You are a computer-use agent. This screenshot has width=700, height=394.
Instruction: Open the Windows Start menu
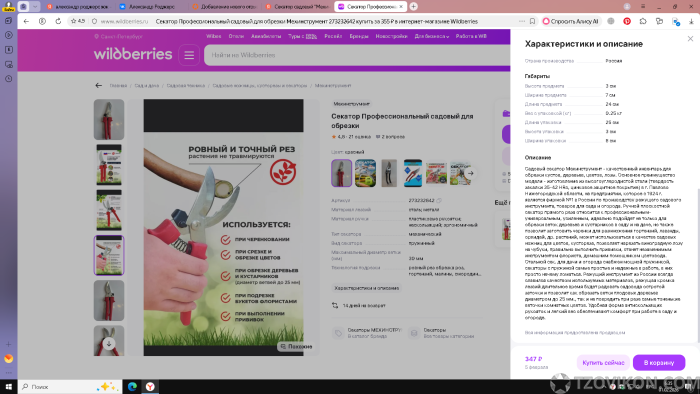[x=8, y=386]
